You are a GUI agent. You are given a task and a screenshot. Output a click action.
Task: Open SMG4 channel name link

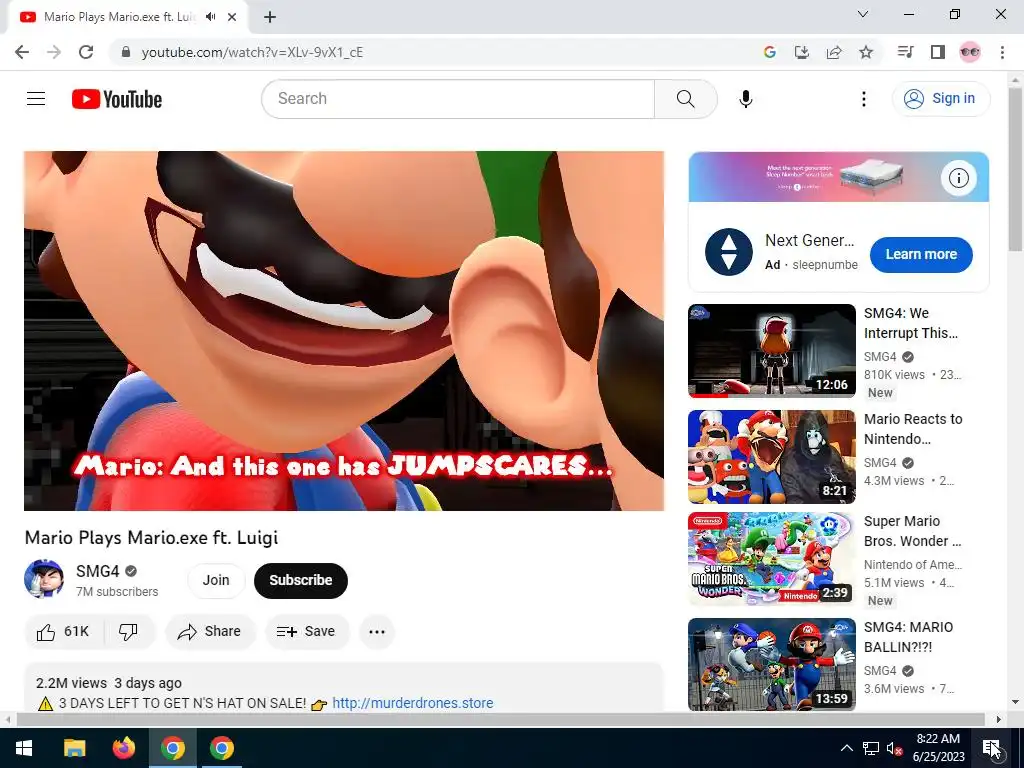point(97,571)
